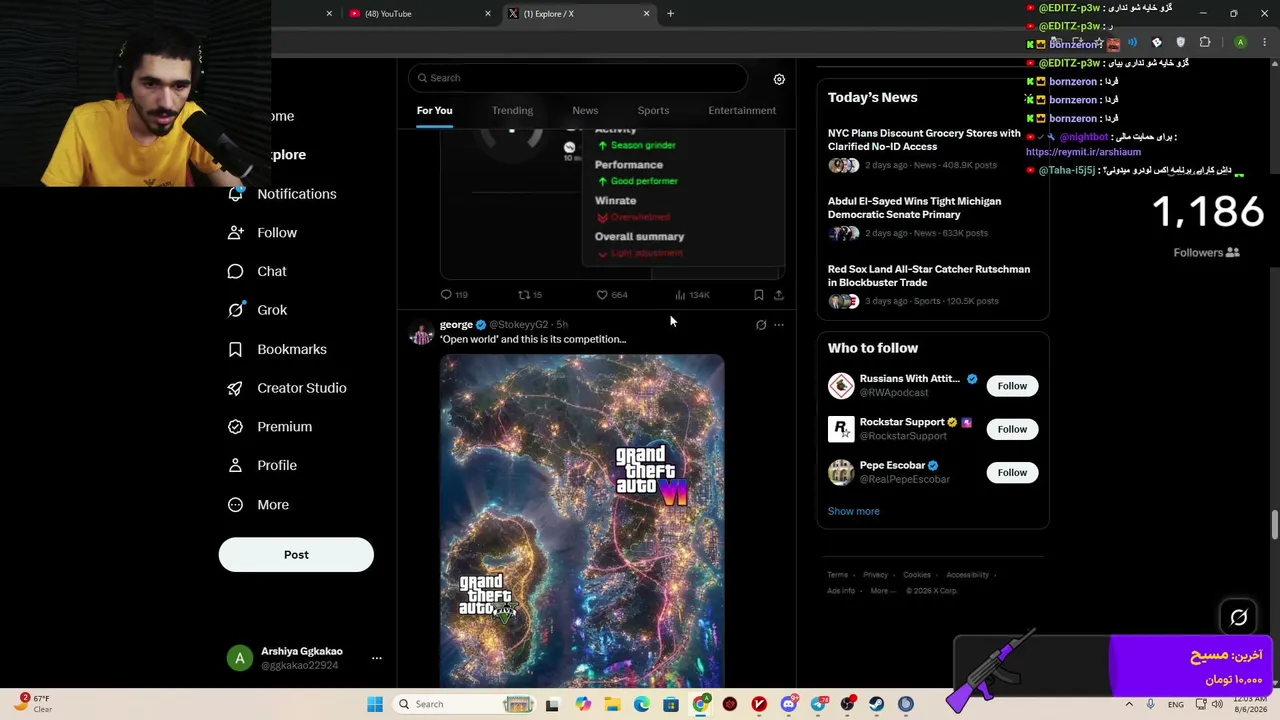
Task: Open GTA VI map image in george's post
Action: (582, 521)
